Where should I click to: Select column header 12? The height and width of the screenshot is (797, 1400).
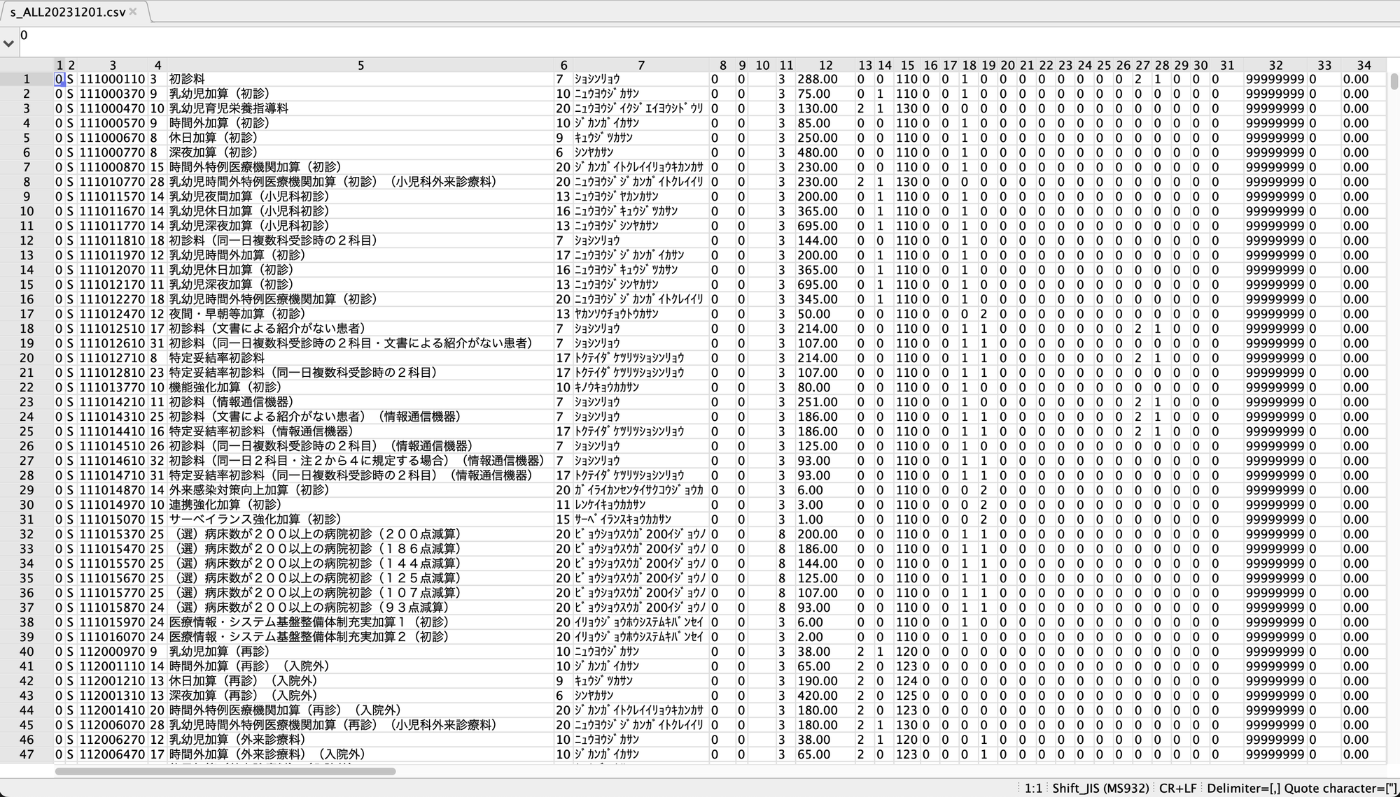coord(825,65)
